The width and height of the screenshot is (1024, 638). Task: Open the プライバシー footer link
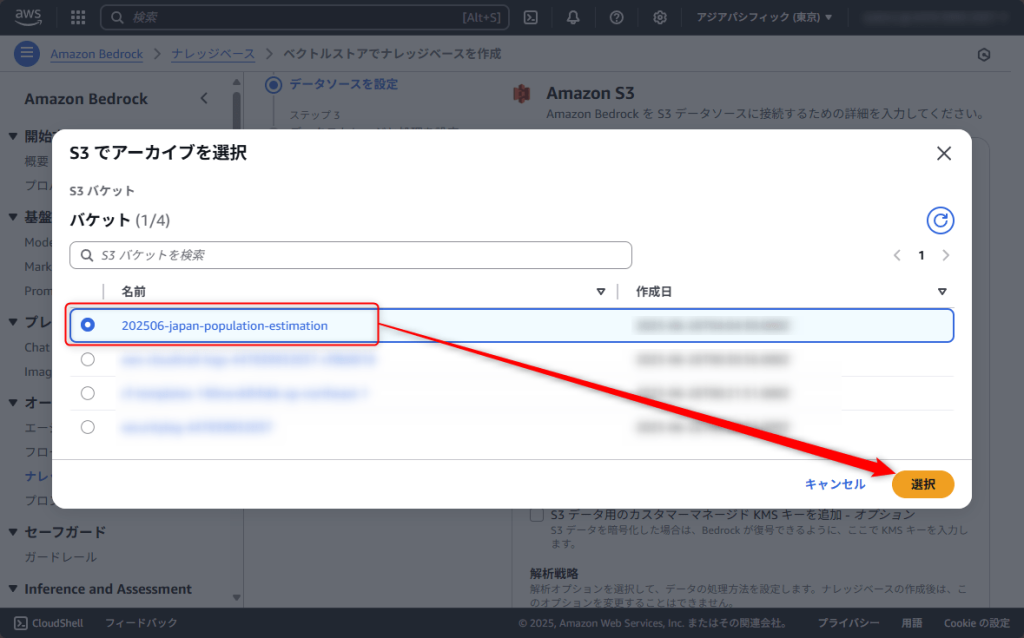point(848,623)
